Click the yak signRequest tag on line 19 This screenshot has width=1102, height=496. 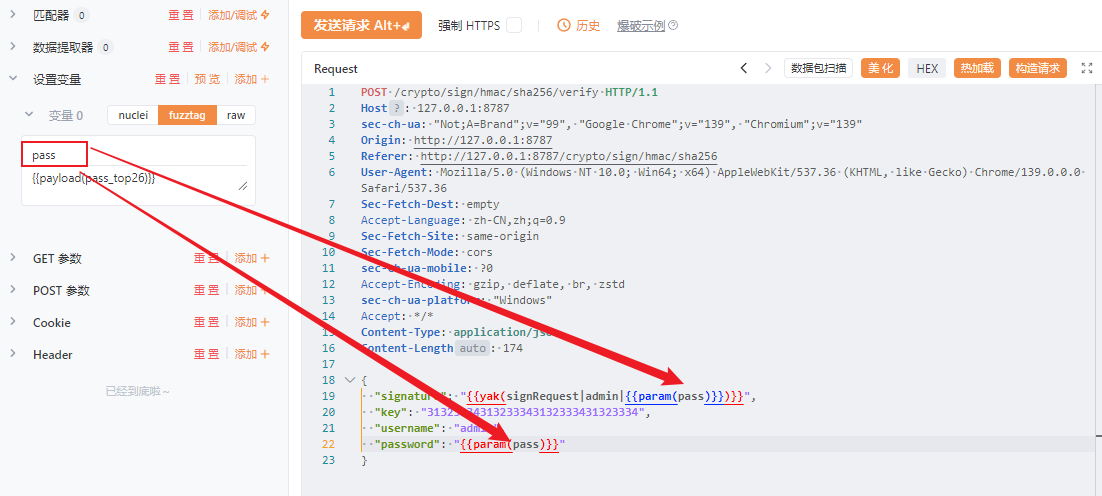pos(605,396)
